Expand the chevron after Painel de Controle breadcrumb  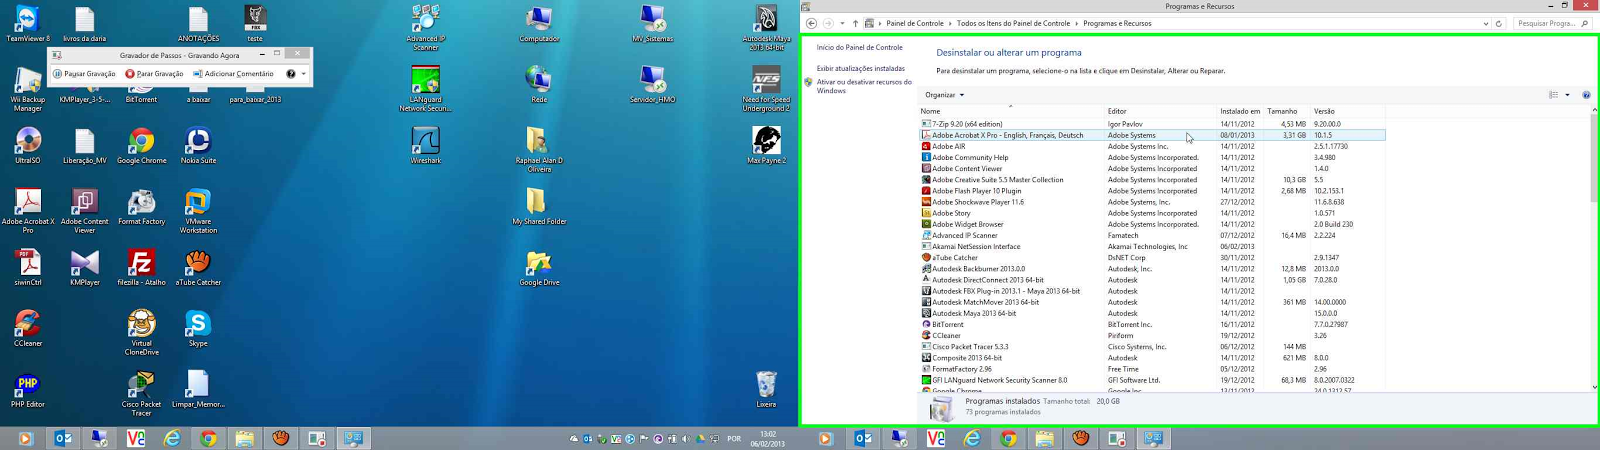tap(950, 23)
